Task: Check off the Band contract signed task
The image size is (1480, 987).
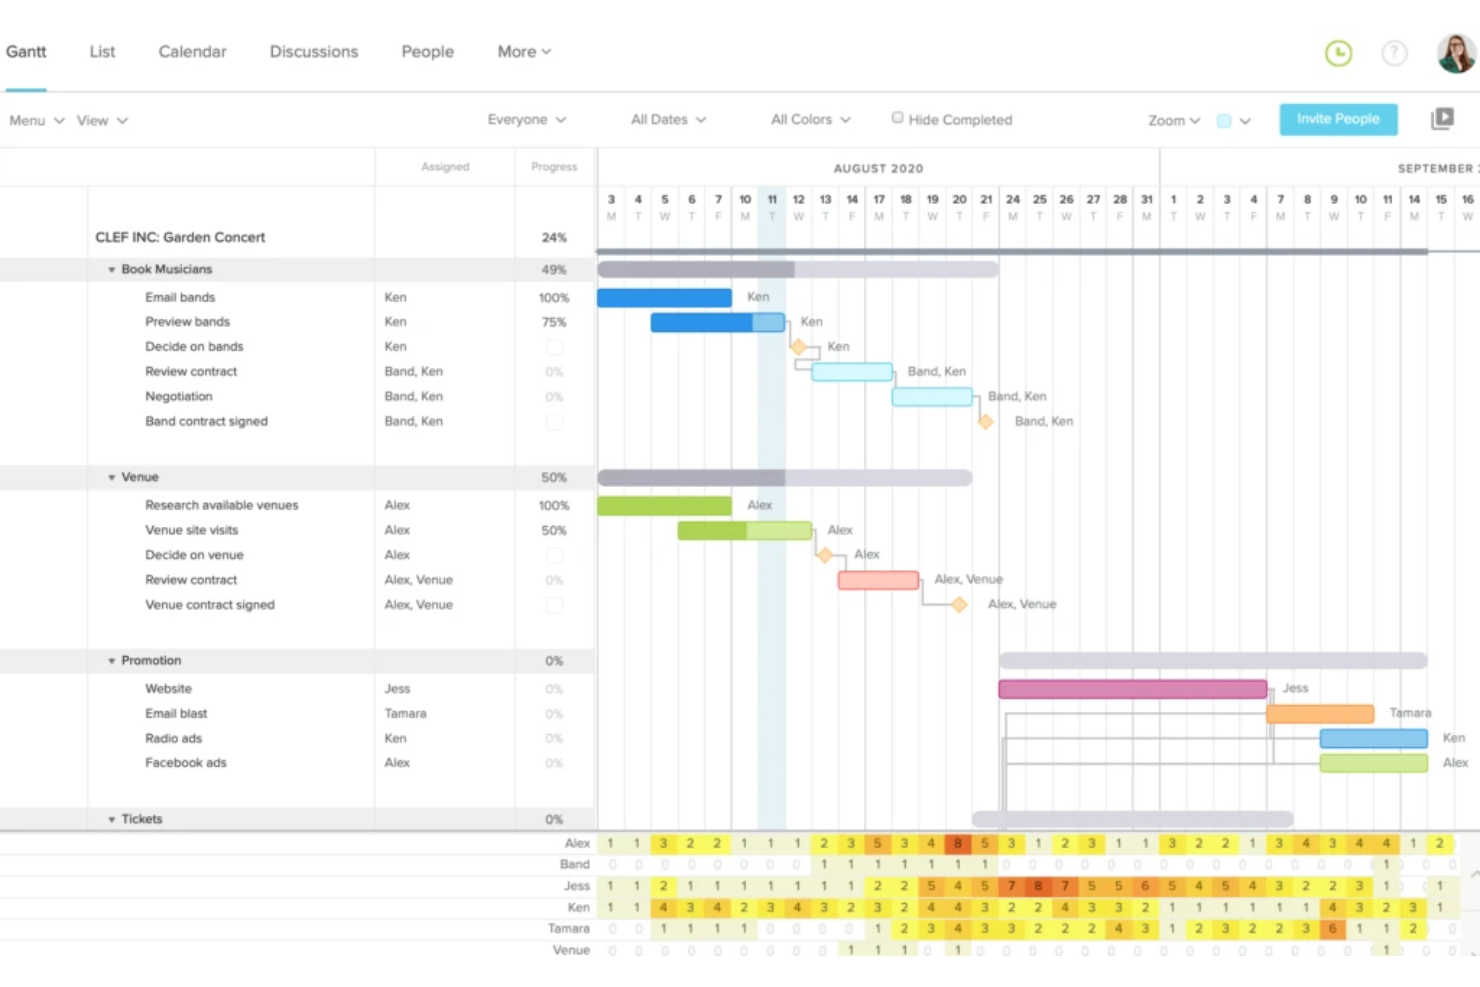Action: click(554, 422)
